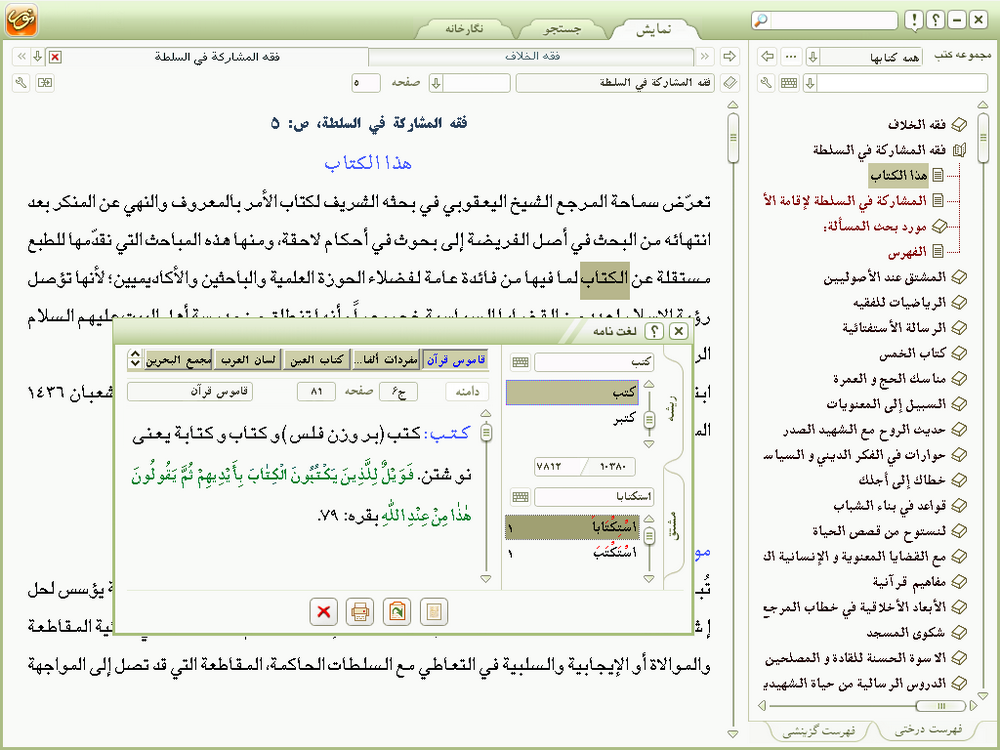Viewport: 1000px width, 750px height.
Task: Switch to the جستجو tab
Action: (x=562, y=29)
